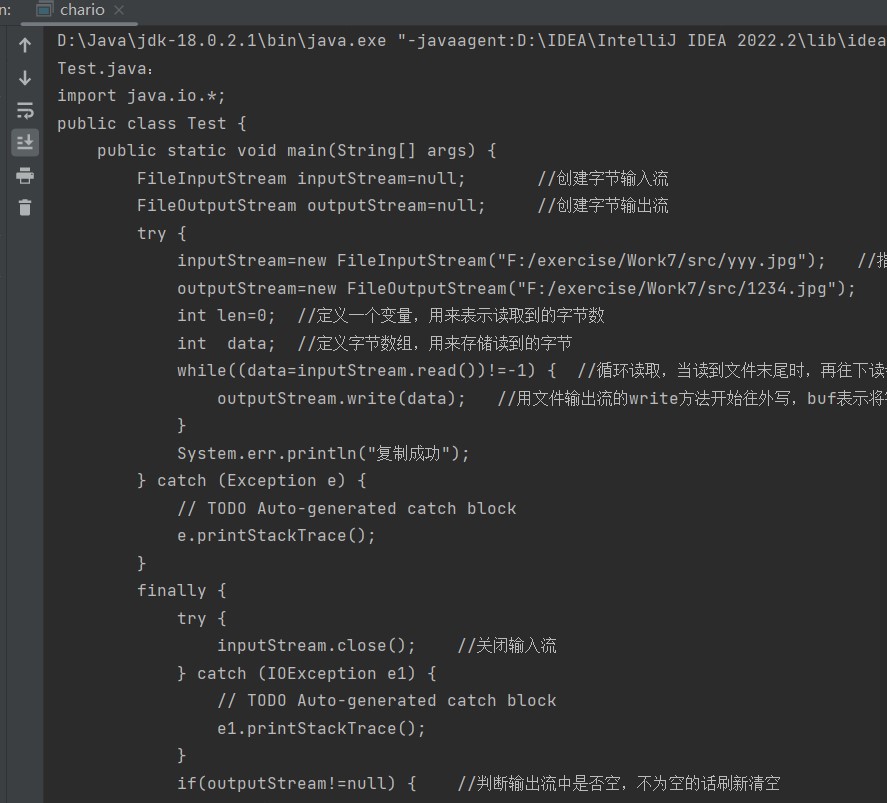Click the "import java.io.*;" line

(141, 96)
